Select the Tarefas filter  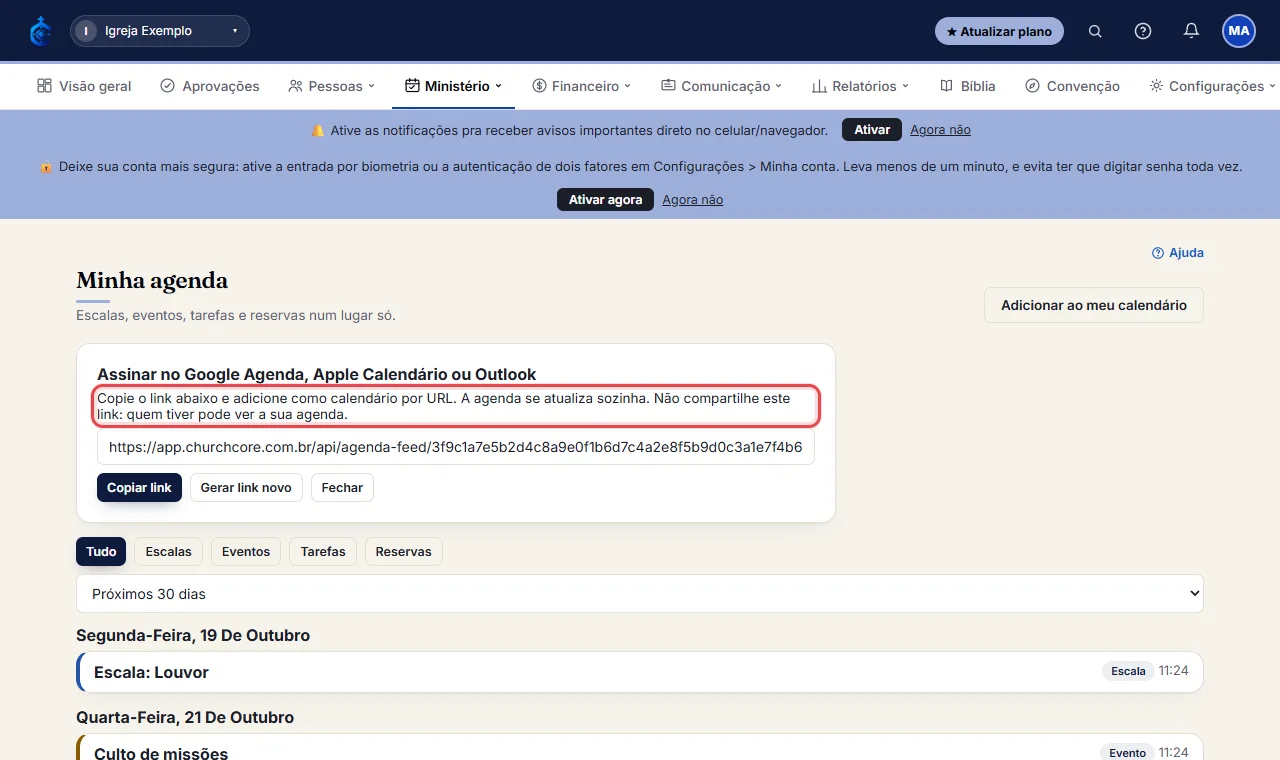(x=323, y=552)
